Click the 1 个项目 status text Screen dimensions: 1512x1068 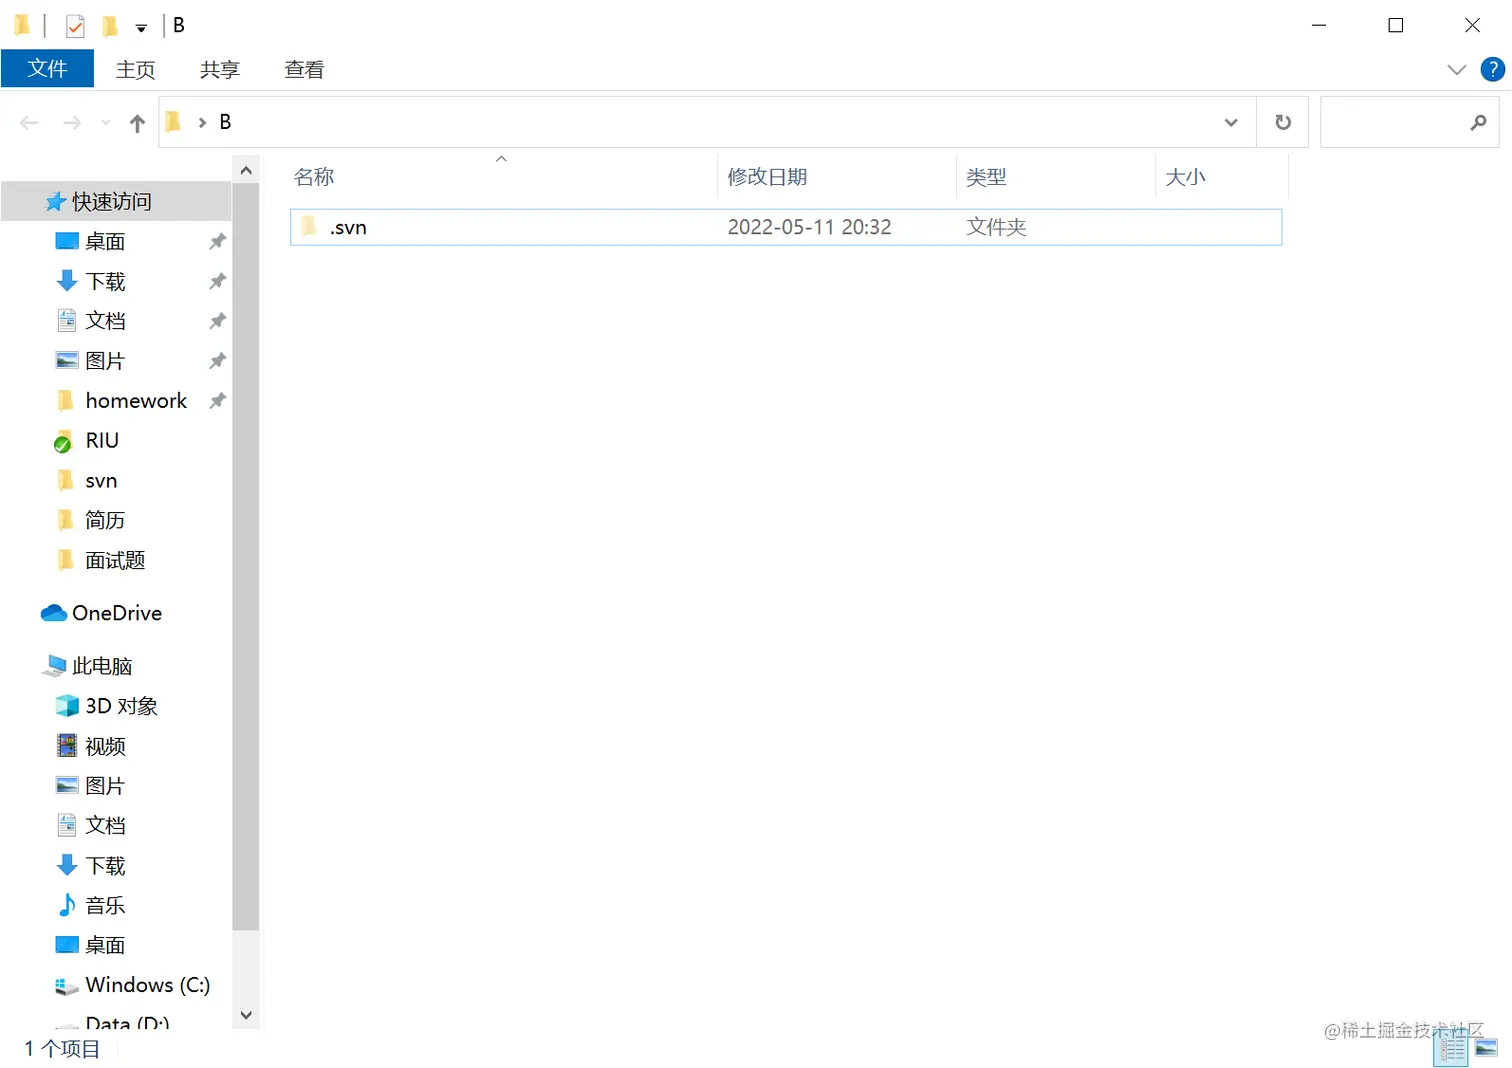click(62, 1049)
